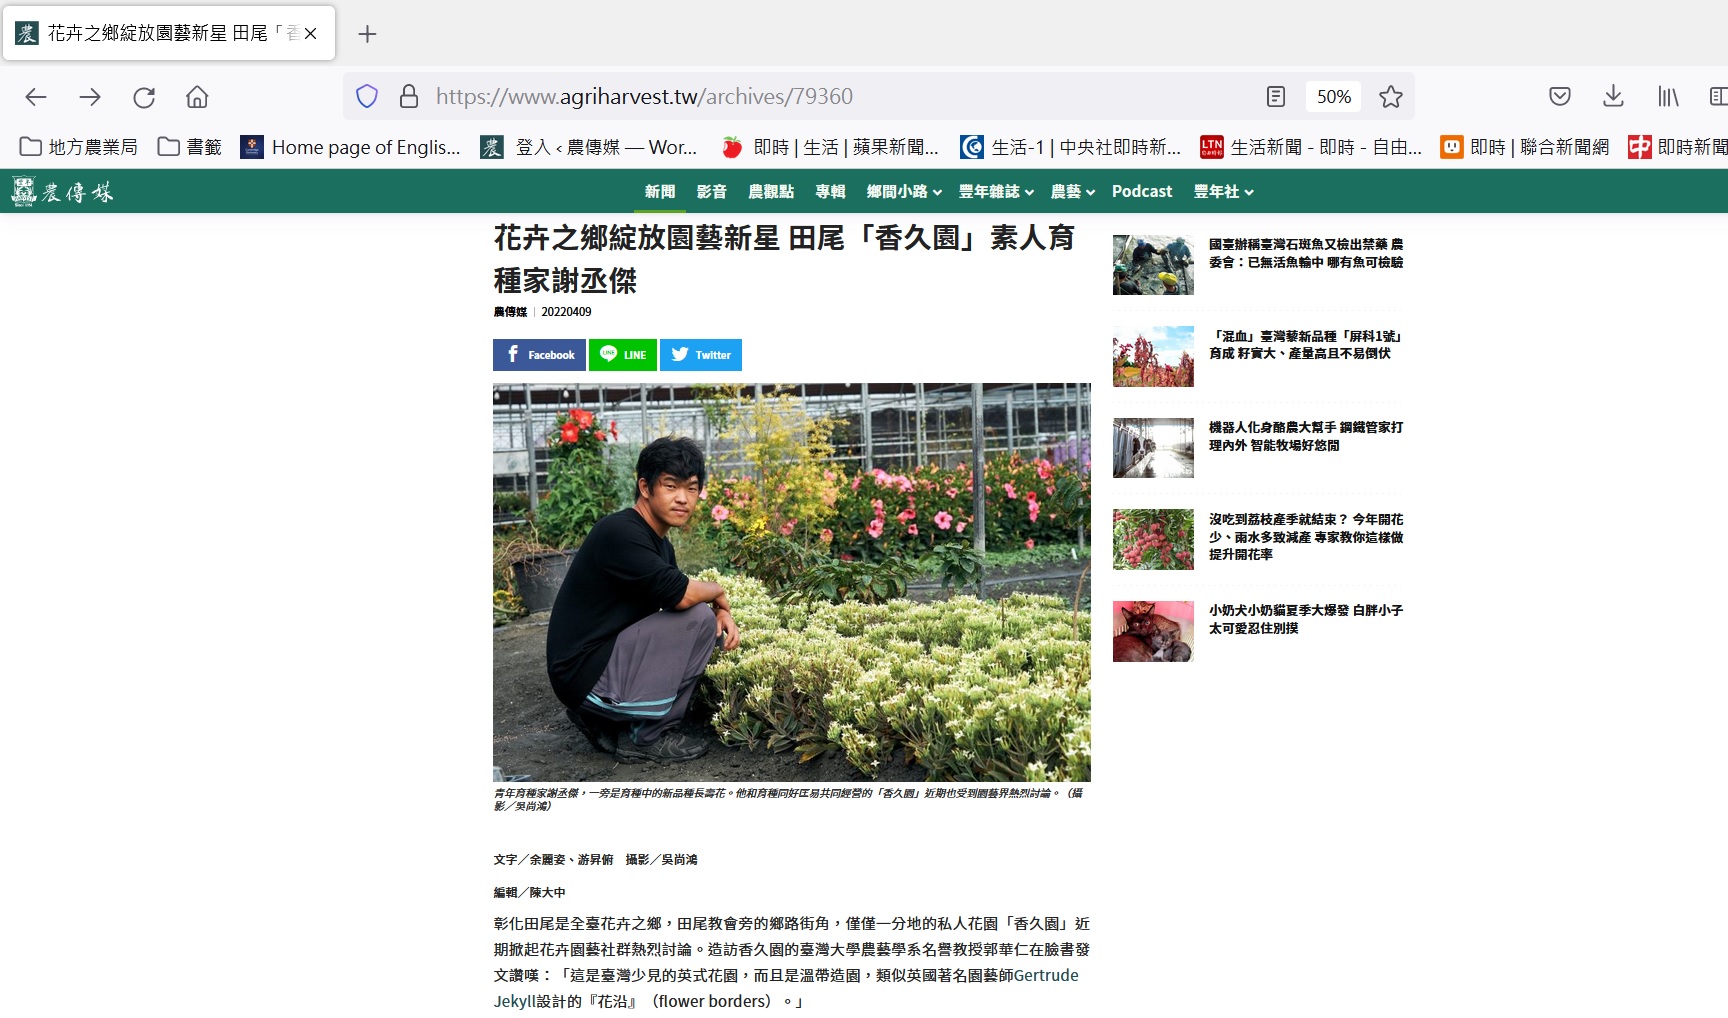
Task: Show the library history icon
Action: pyautogui.click(x=1668, y=97)
